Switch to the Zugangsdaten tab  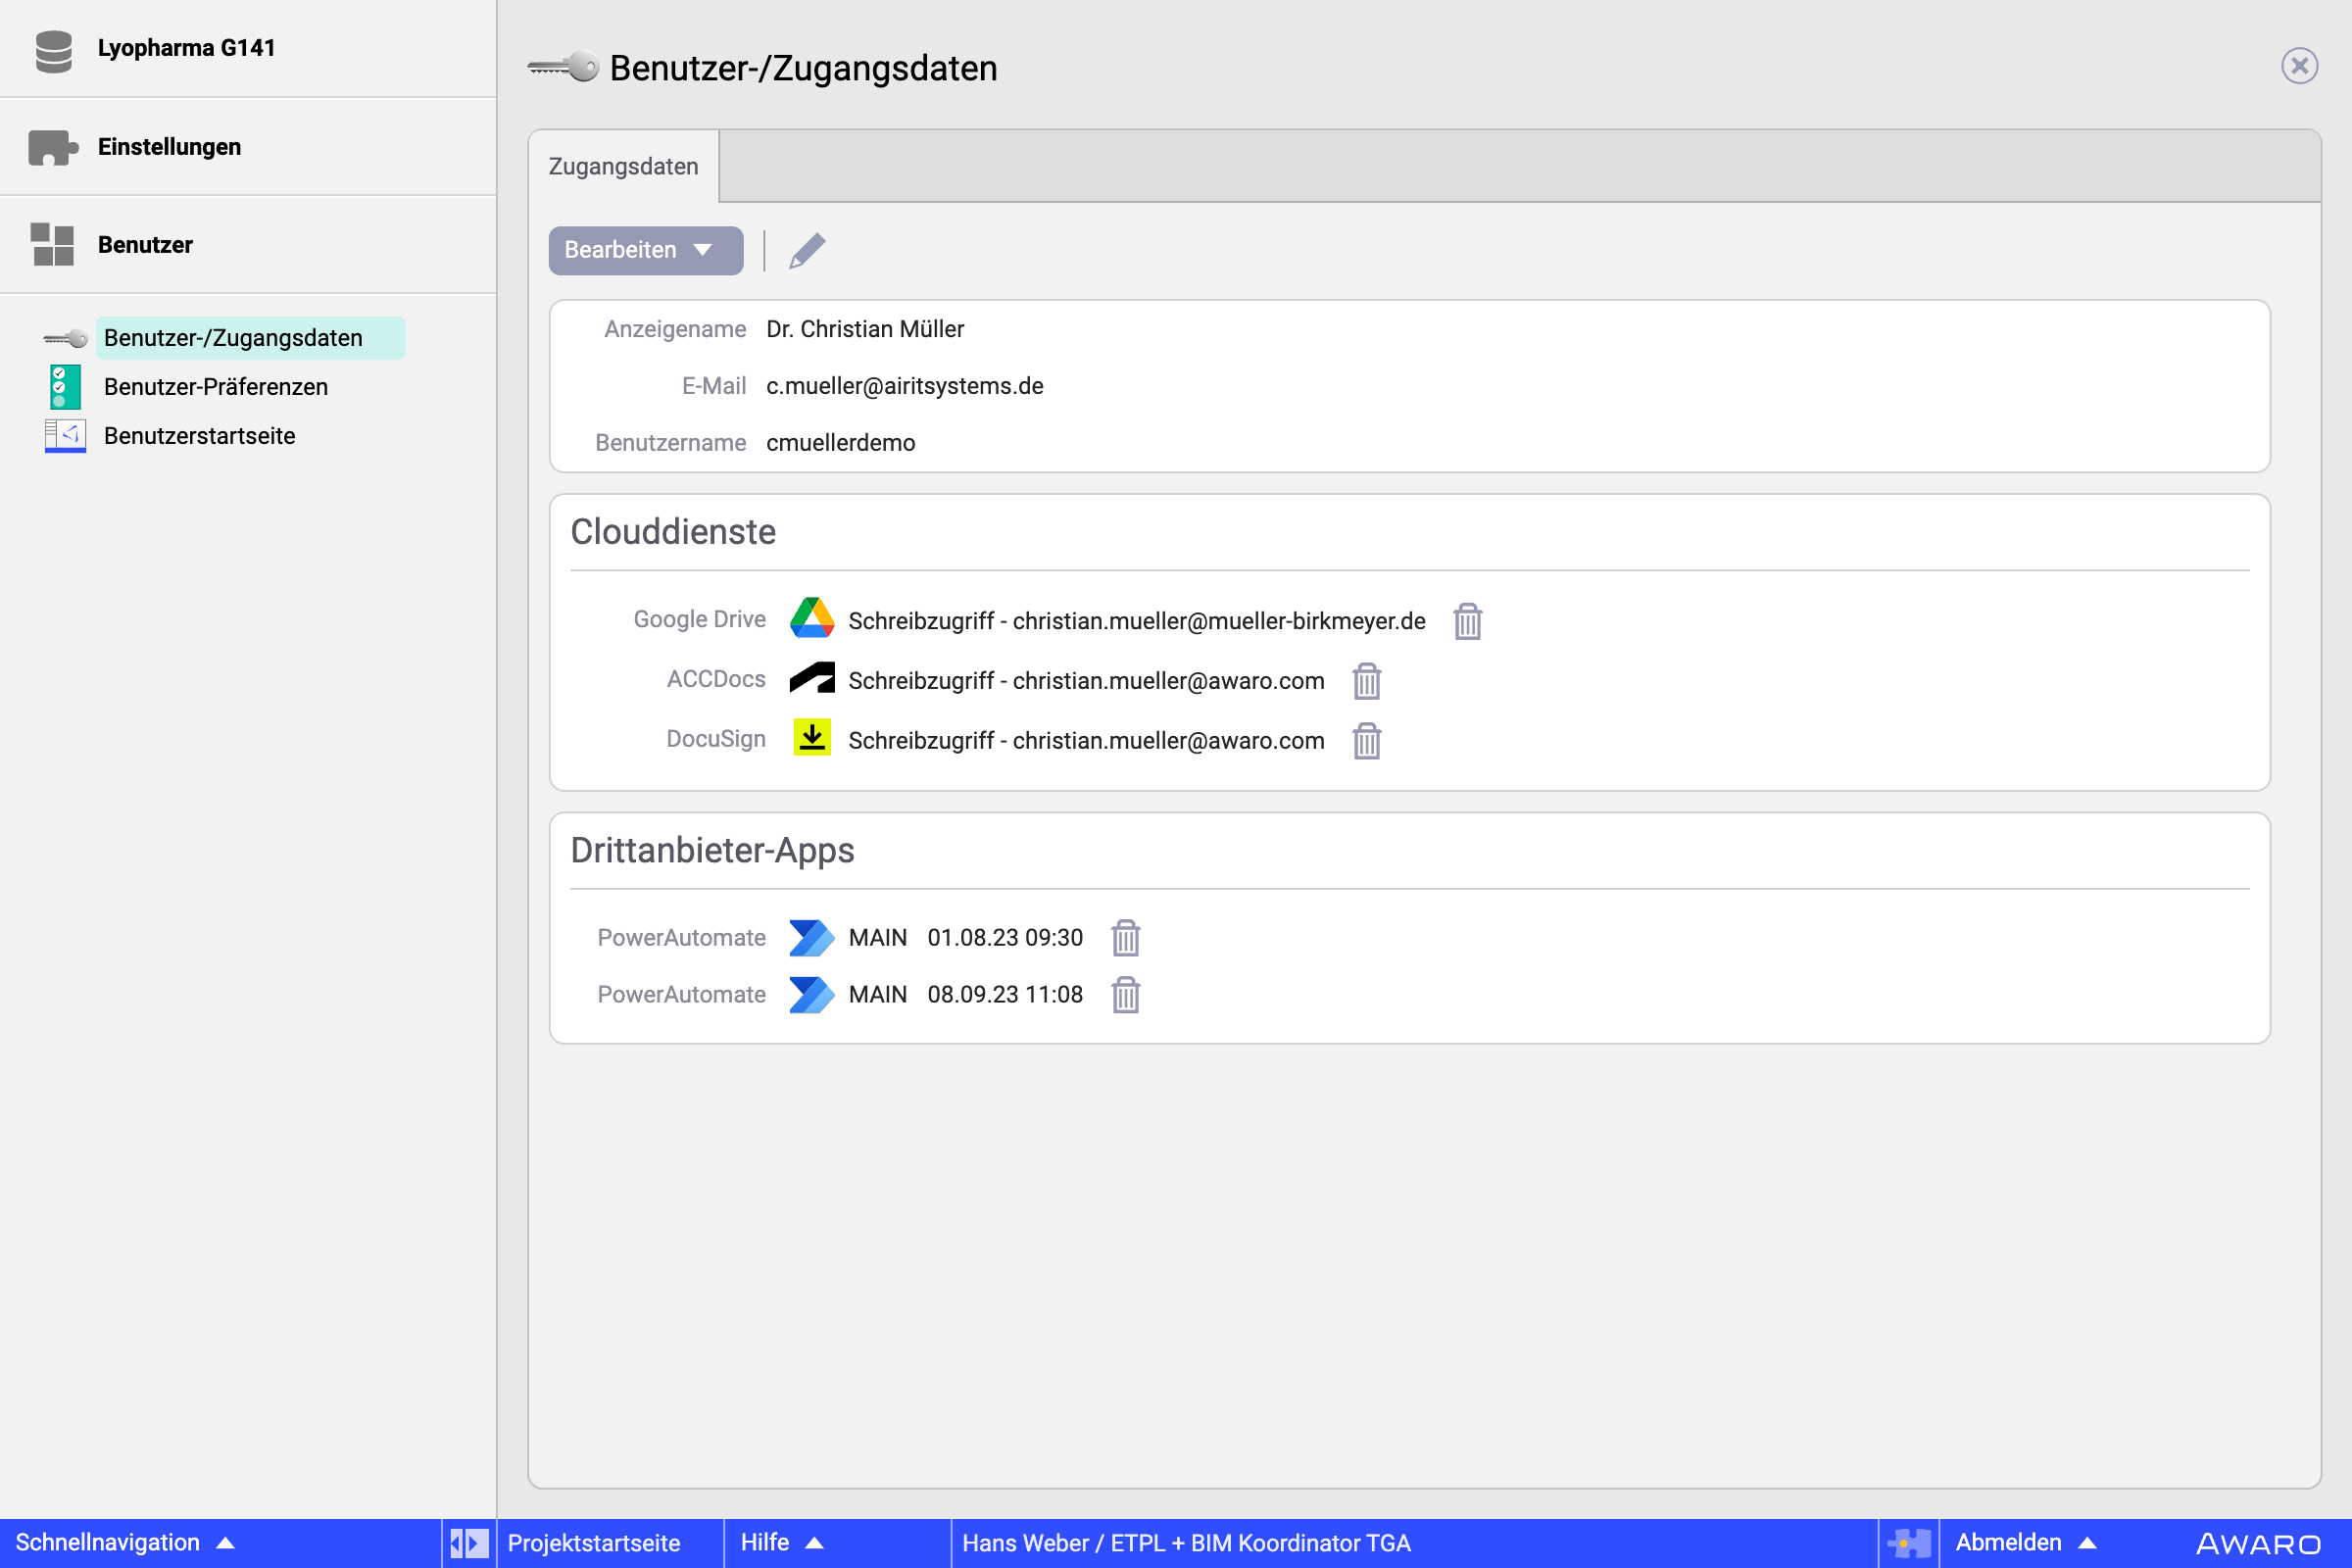tap(623, 167)
